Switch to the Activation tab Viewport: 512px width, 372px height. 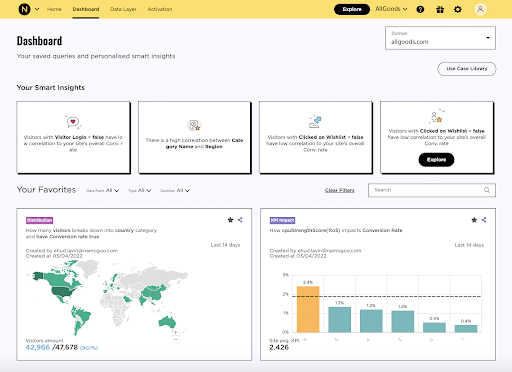pos(160,9)
